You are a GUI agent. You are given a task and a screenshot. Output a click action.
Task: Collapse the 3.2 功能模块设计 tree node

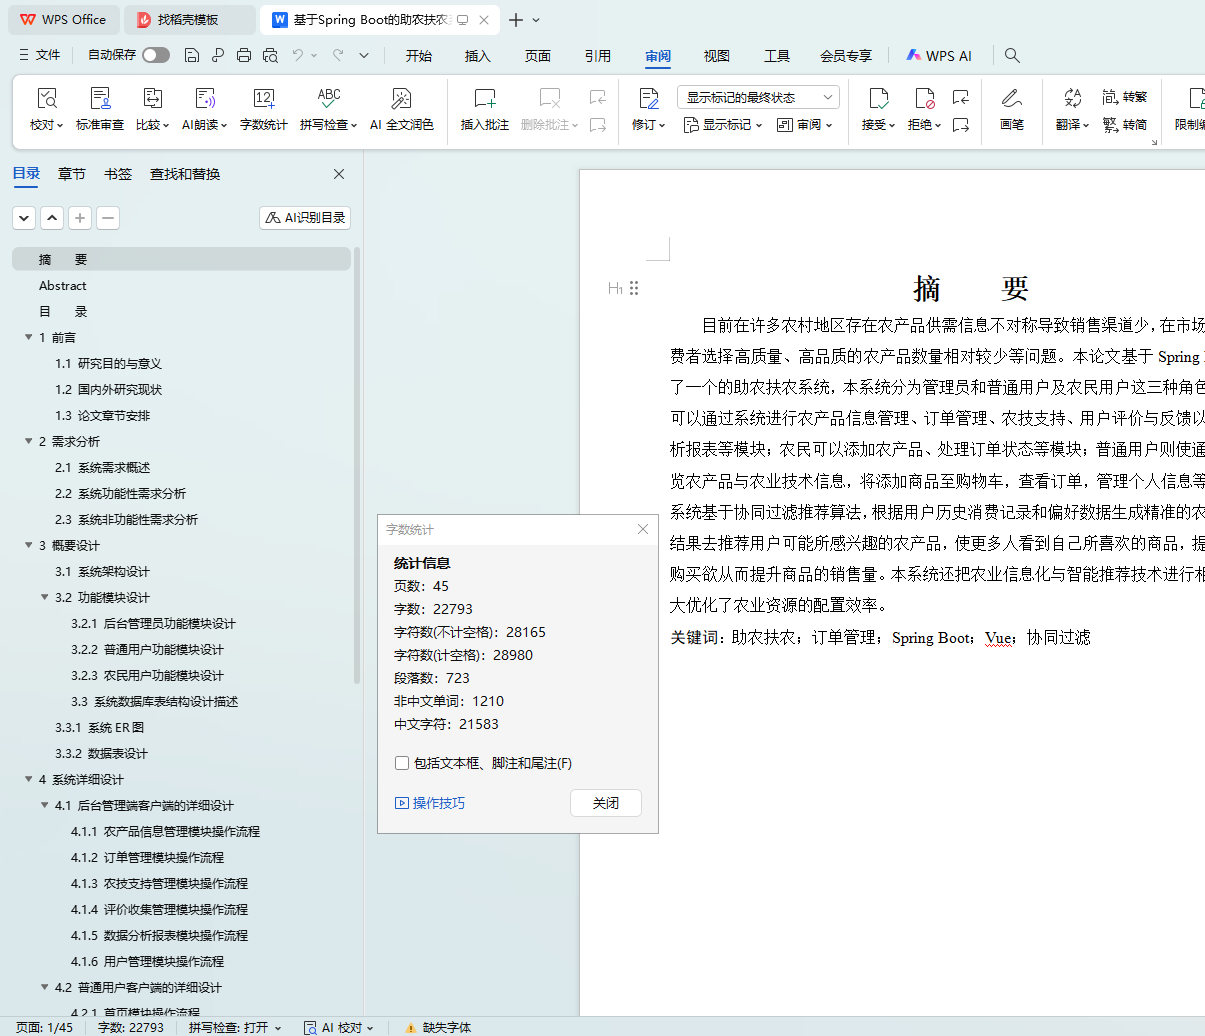(45, 598)
